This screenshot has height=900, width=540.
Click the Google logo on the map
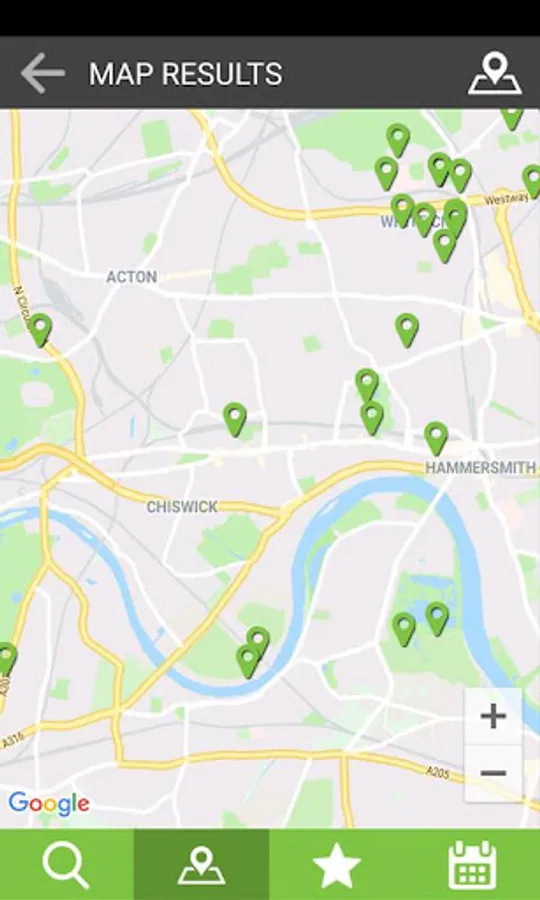49,804
